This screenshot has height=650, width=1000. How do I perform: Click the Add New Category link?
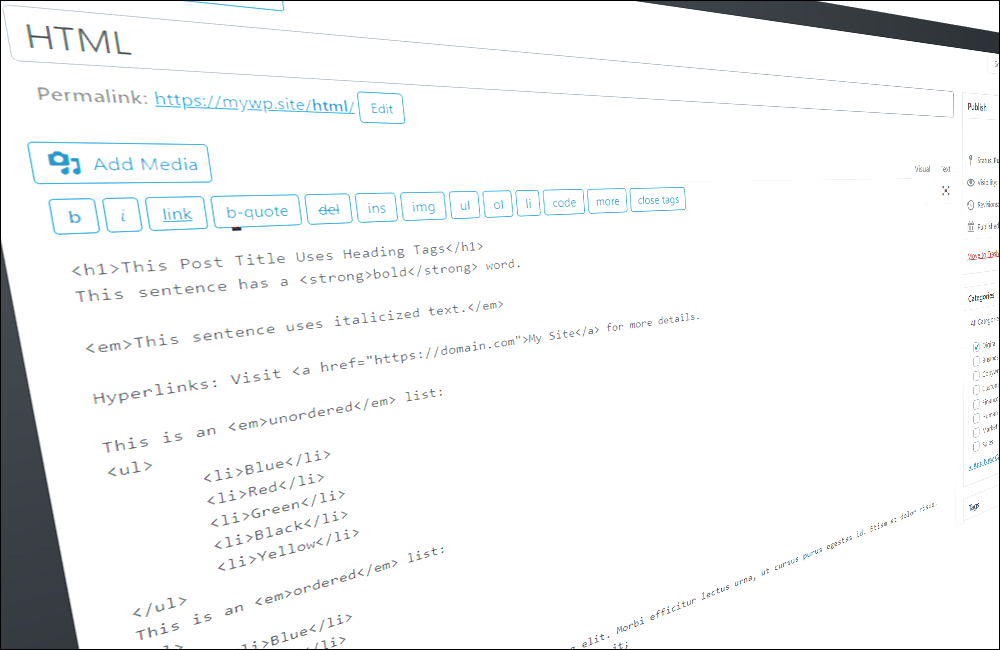point(983,462)
